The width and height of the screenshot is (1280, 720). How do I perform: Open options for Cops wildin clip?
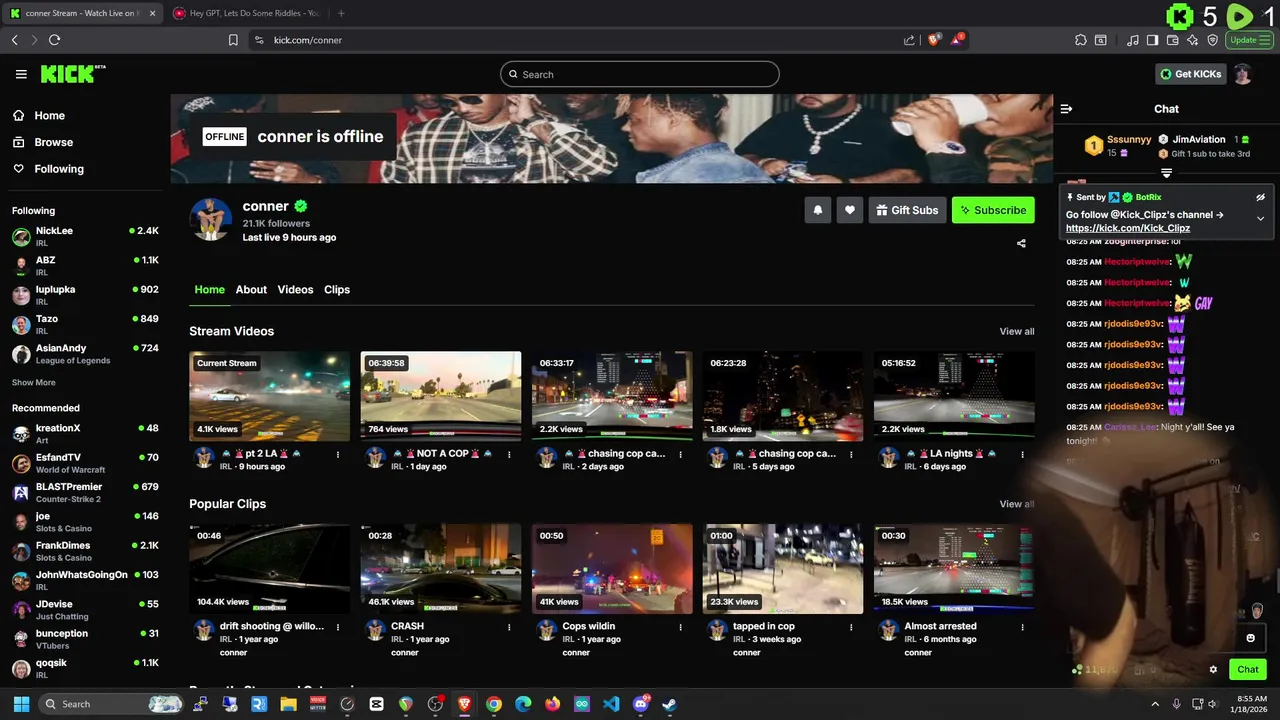(680, 627)
